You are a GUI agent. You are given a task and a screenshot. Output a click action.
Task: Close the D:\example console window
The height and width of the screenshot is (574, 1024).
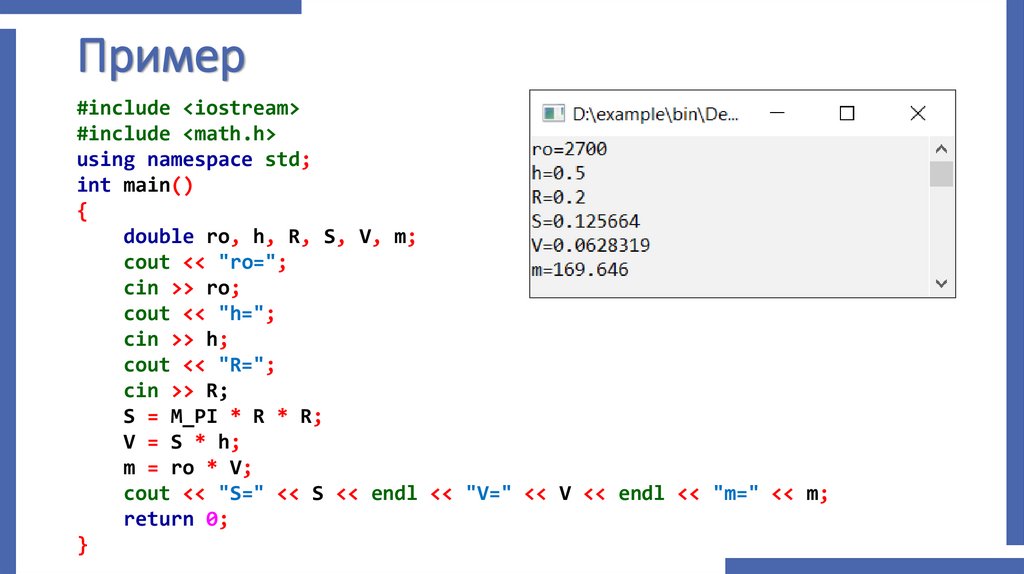(x=918, y=114)
